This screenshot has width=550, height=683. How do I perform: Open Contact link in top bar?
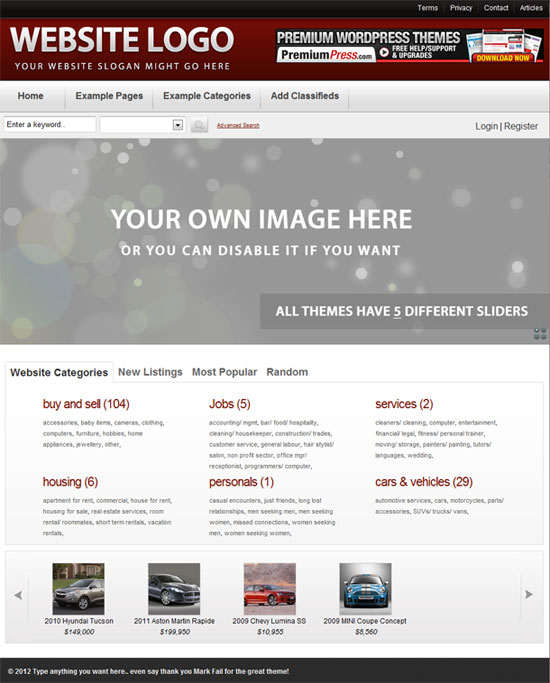point(496,8)
